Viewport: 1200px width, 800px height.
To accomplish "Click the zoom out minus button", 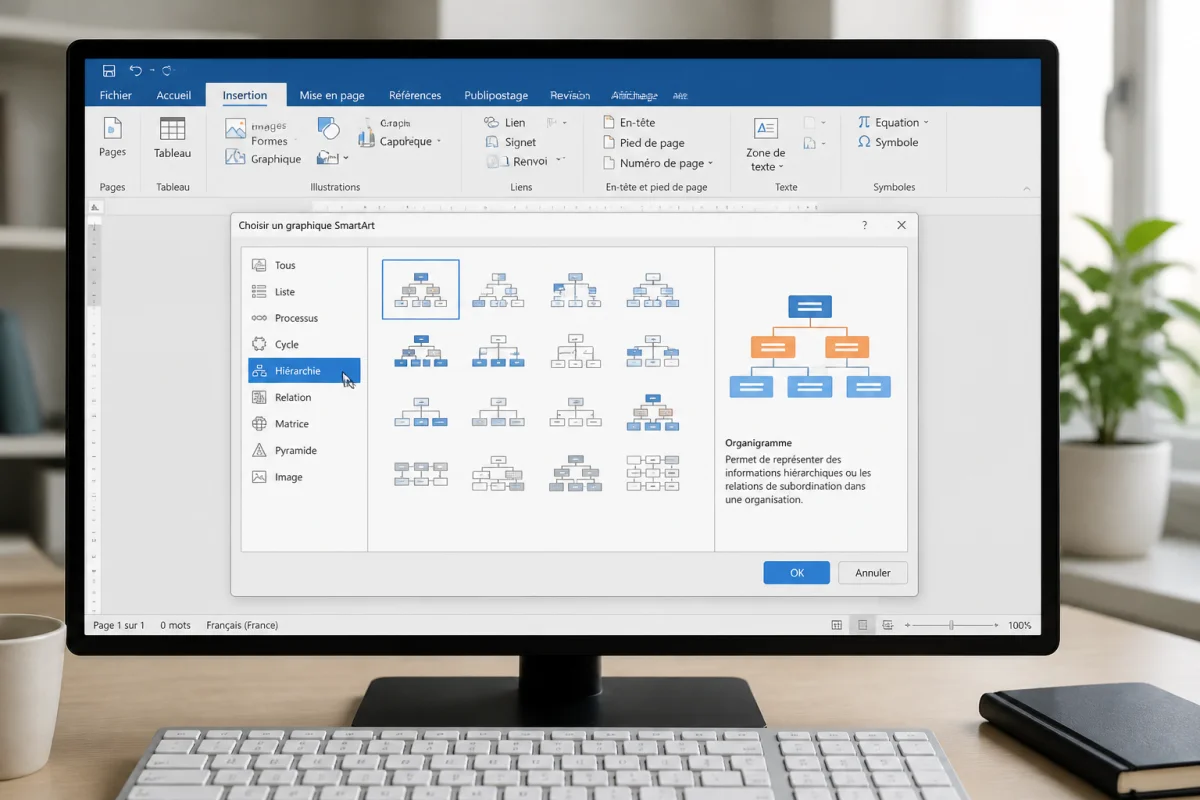I will (x=908, y=625).
